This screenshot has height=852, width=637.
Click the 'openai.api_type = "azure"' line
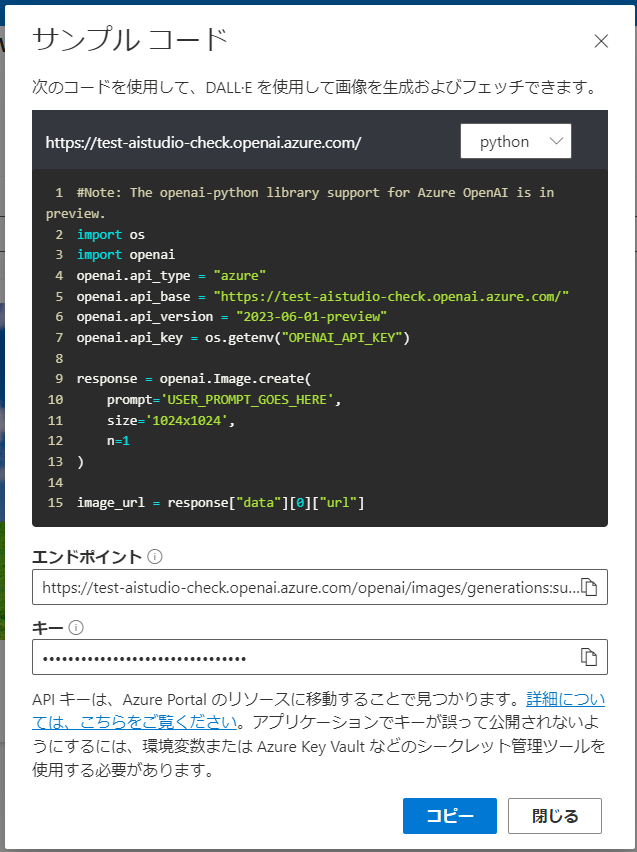(x=171, y=275)
